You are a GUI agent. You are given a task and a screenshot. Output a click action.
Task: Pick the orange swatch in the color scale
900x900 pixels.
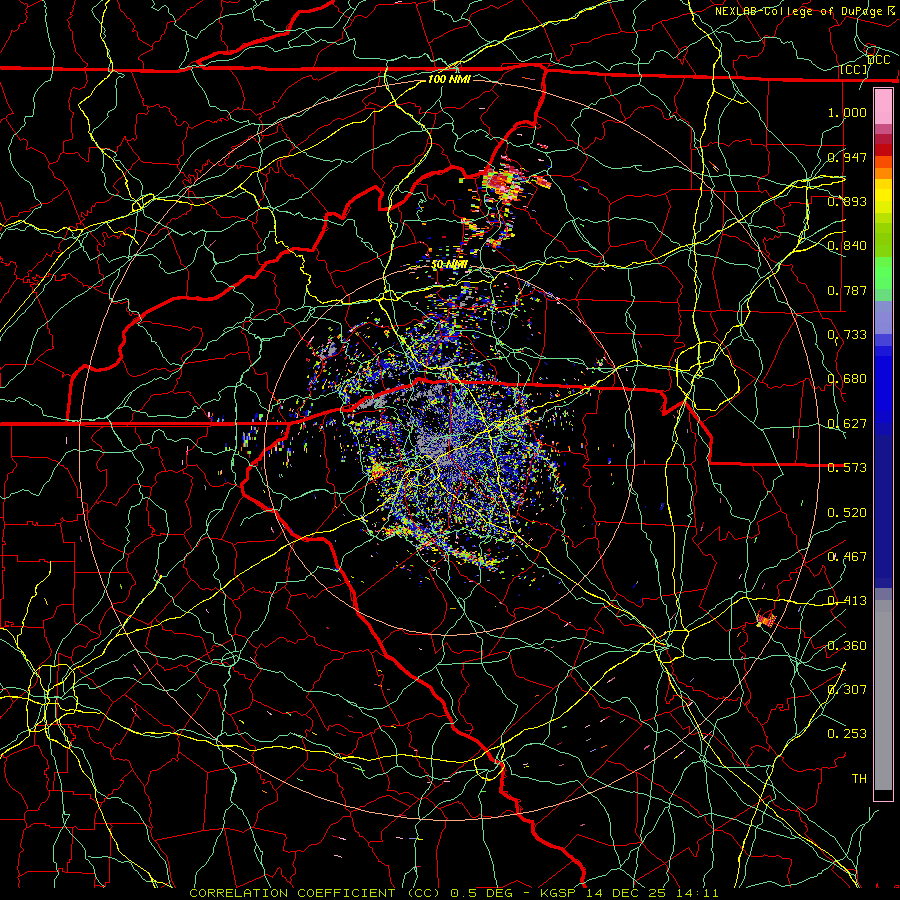coord(883,173)
